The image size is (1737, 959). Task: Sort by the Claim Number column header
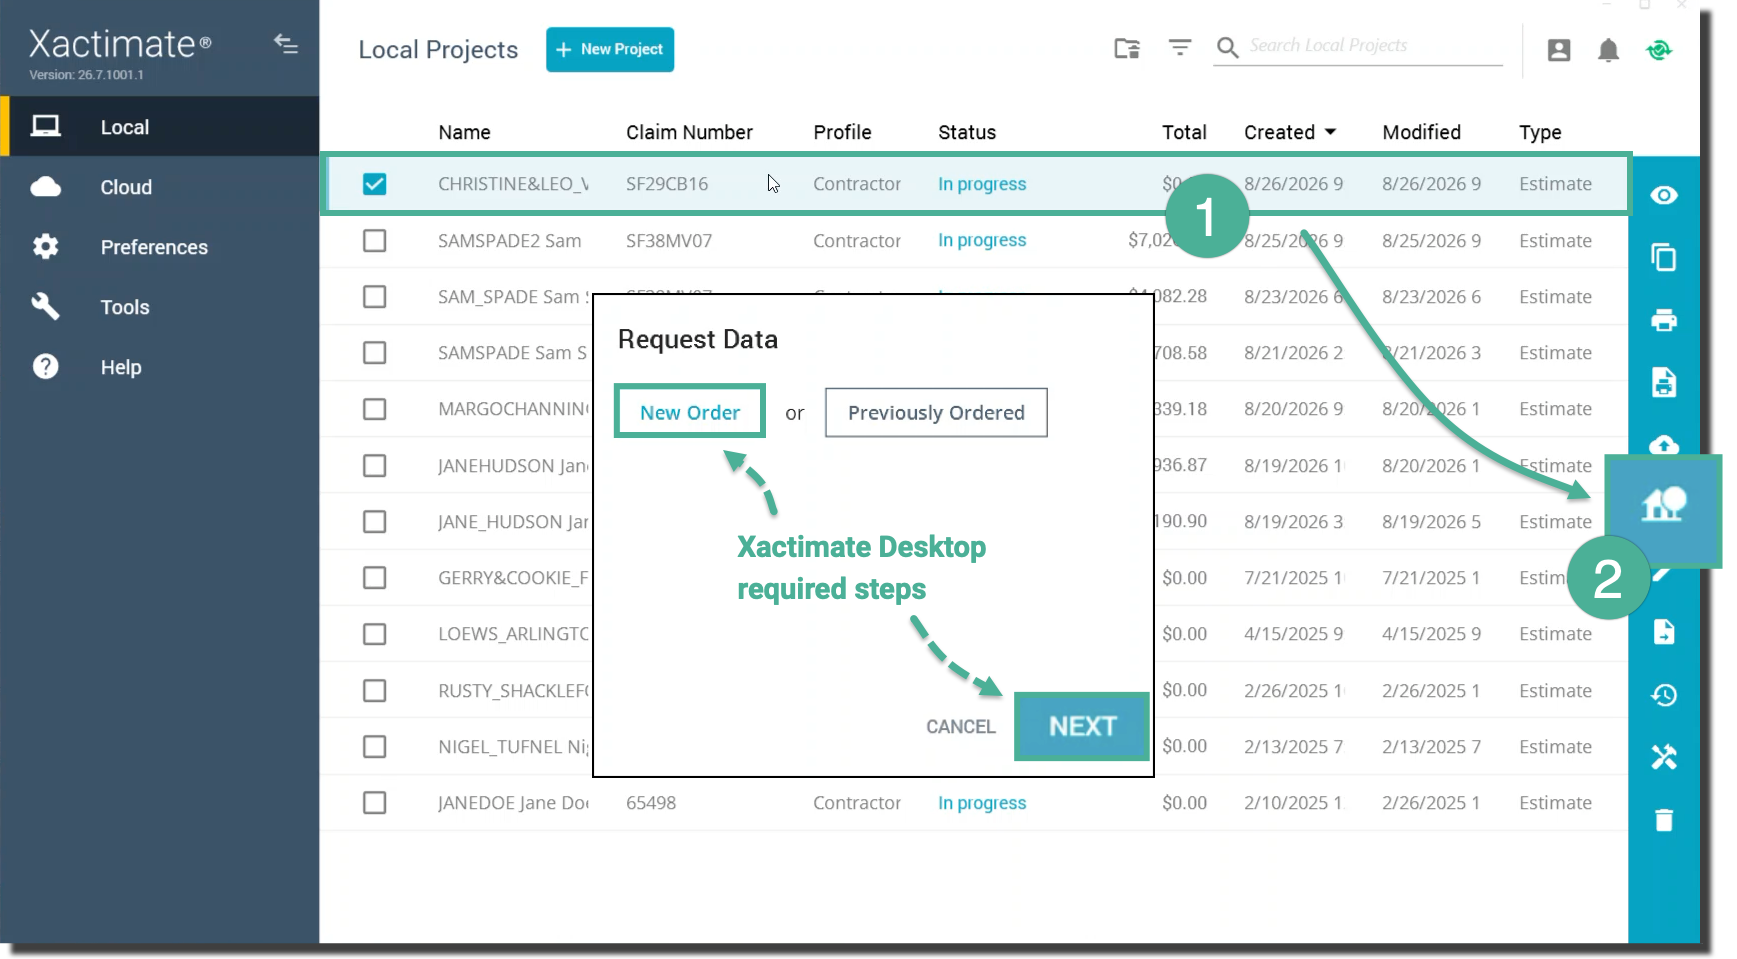pyautogui.click(x=689, y=132)
